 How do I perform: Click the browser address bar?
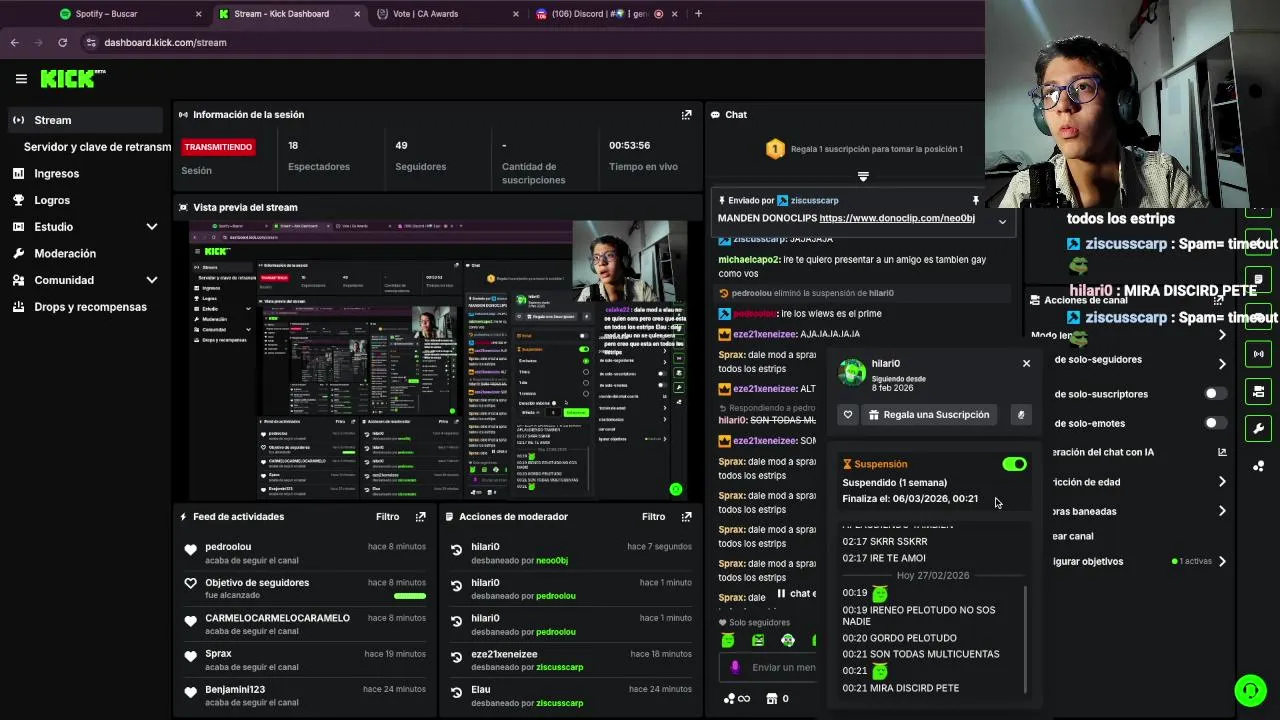(x=530, y=43)
